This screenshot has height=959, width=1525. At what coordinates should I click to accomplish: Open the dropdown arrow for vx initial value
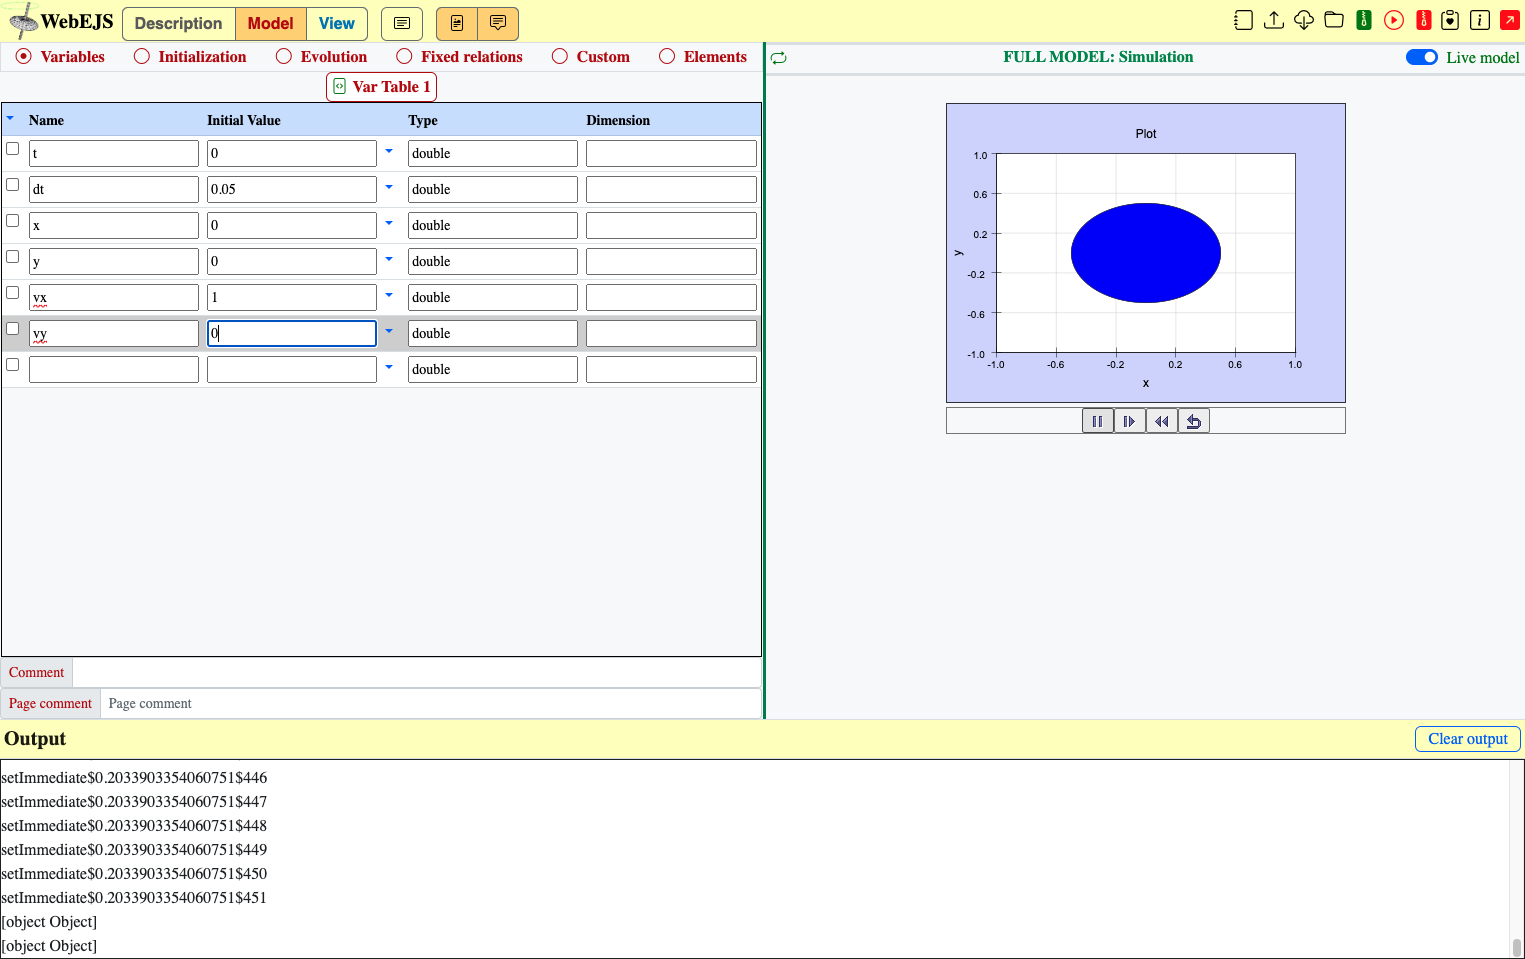tap(389, 295)
